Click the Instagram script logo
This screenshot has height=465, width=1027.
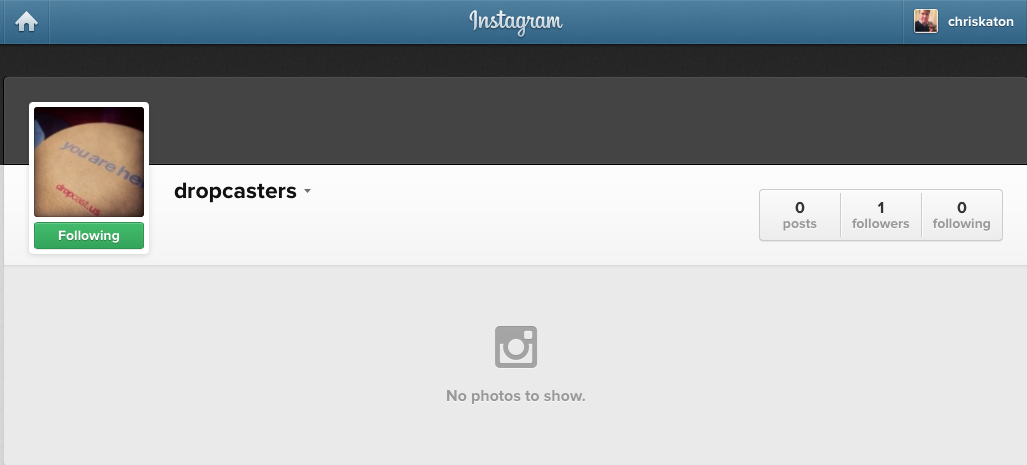tap(515, 22)
